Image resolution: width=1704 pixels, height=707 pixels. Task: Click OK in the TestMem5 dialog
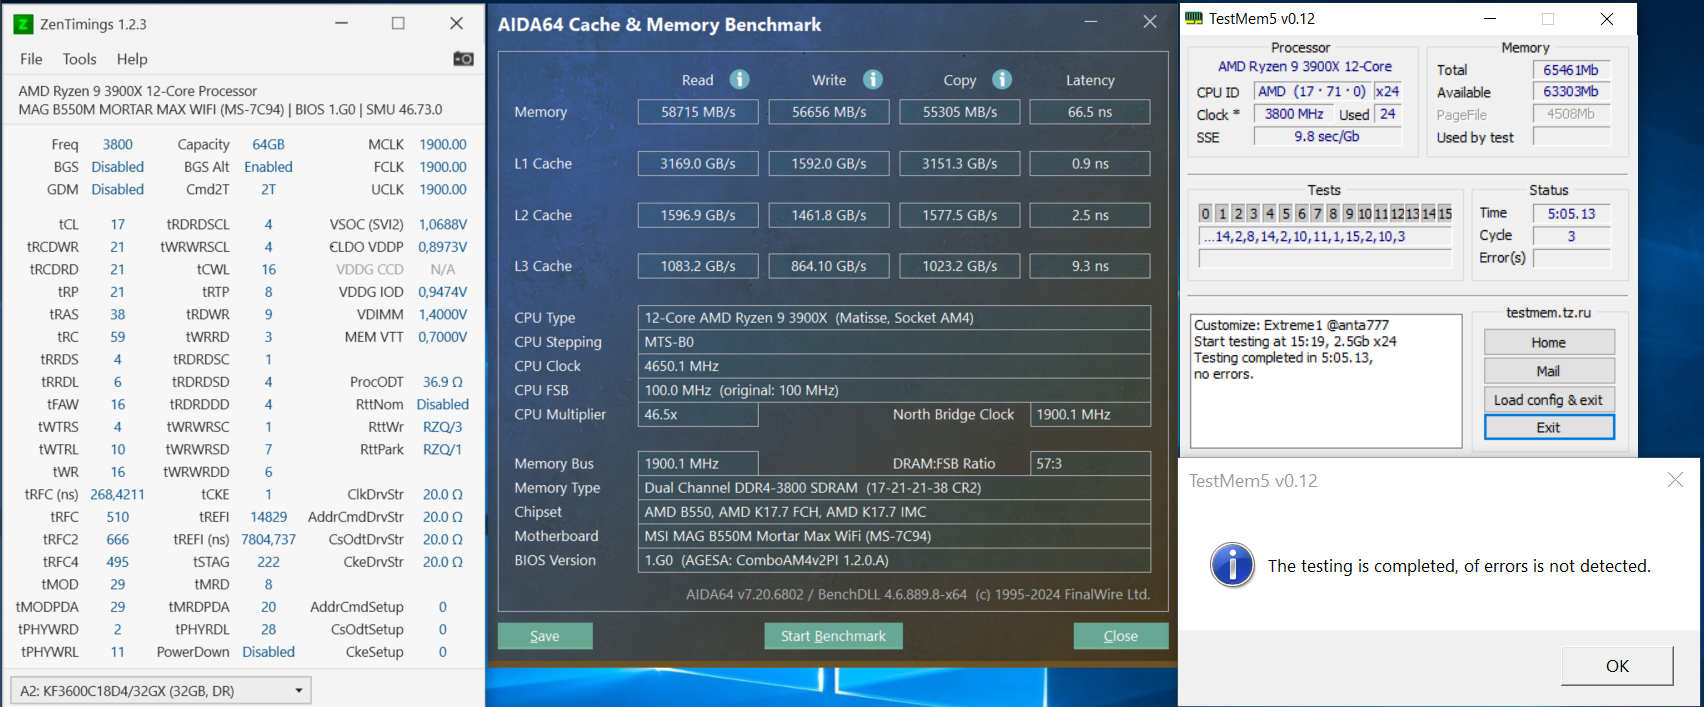[1617, 666]
